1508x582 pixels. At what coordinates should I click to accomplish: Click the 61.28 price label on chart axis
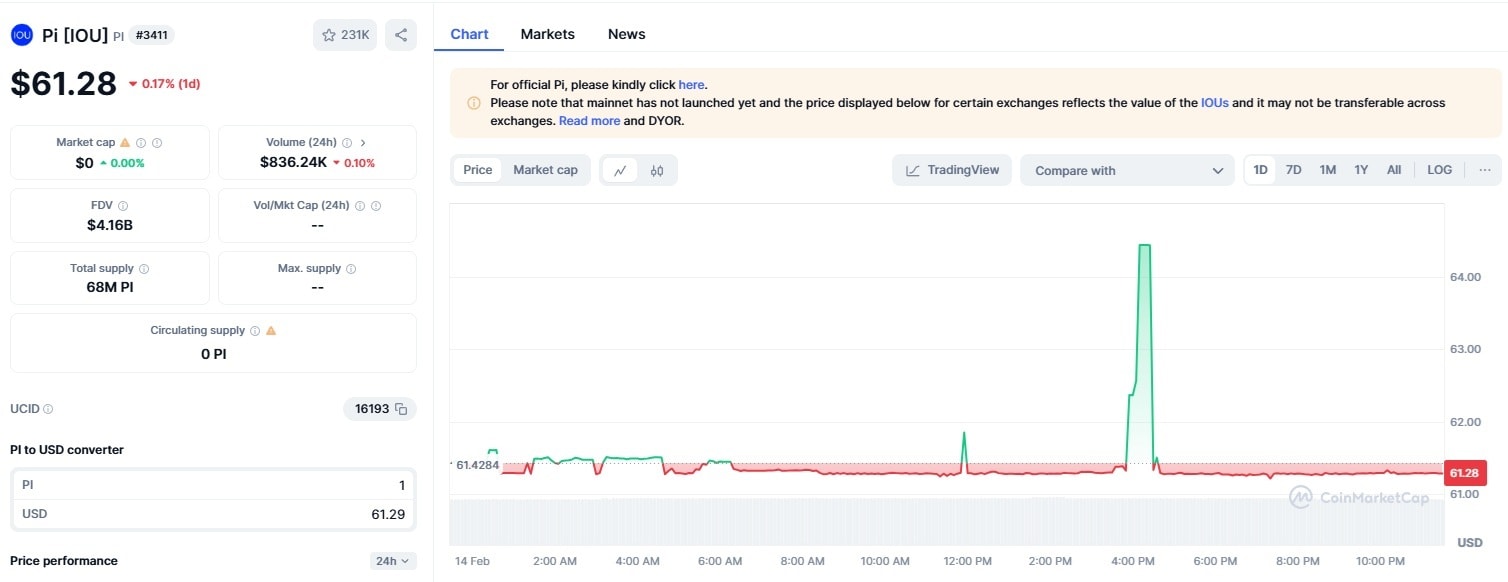tap(1464, 473)
